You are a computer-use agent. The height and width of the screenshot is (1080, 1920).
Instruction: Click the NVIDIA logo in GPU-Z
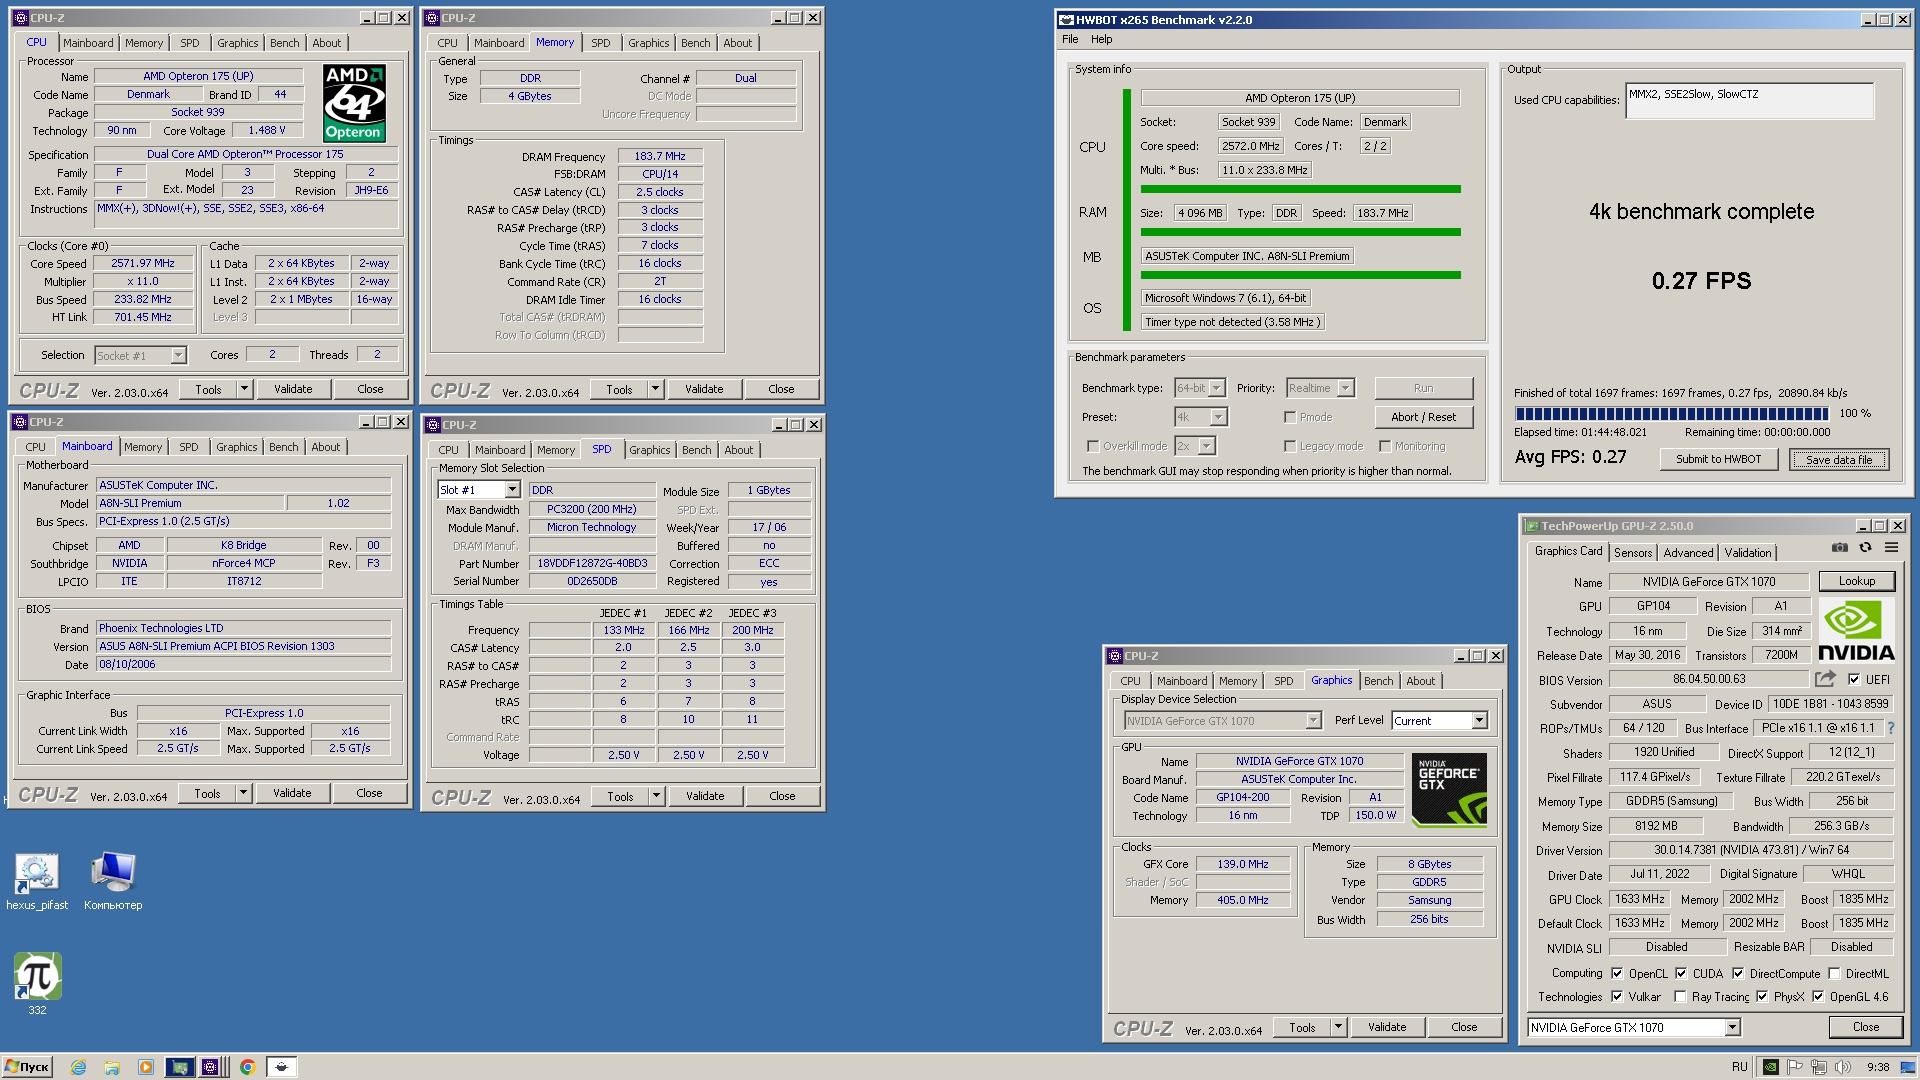pos(1856,632)
